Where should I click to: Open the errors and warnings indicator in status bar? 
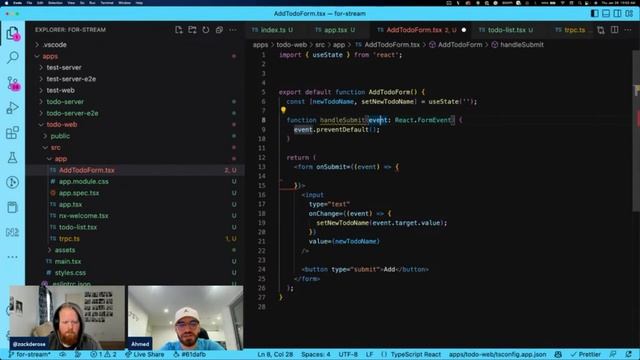pyautogui.click(x=103, y=354)
